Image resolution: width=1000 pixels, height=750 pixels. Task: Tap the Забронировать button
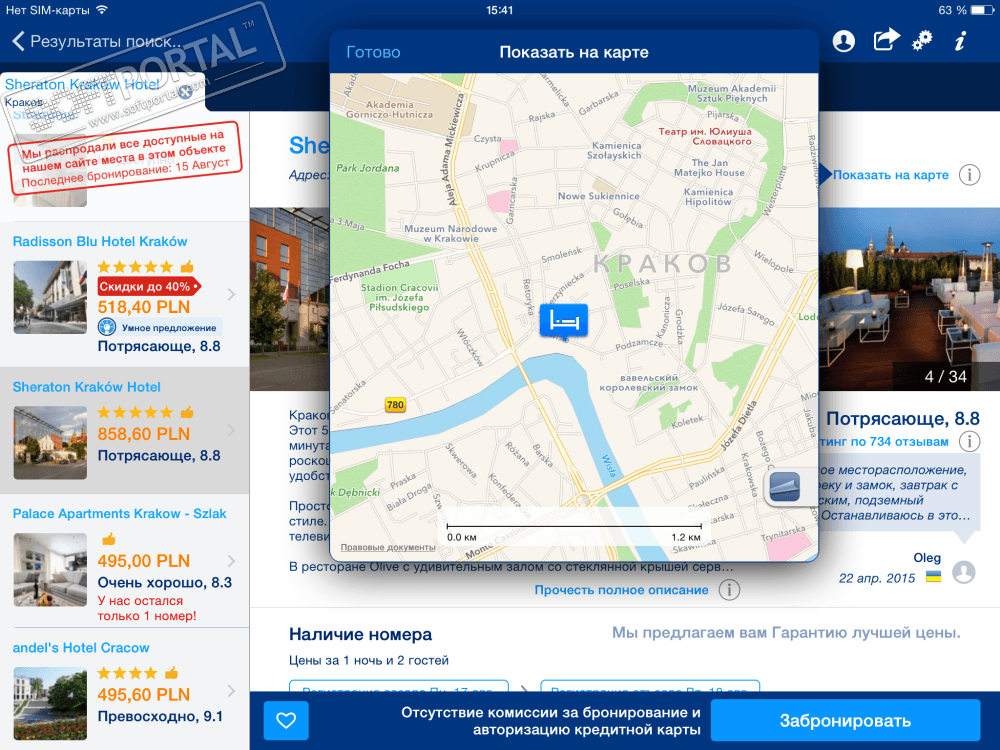pyautogui.click(x=845, y=721)
